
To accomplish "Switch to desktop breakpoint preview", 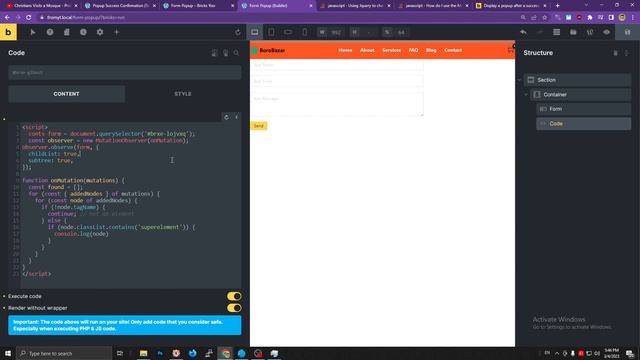I will click(255, 32).
